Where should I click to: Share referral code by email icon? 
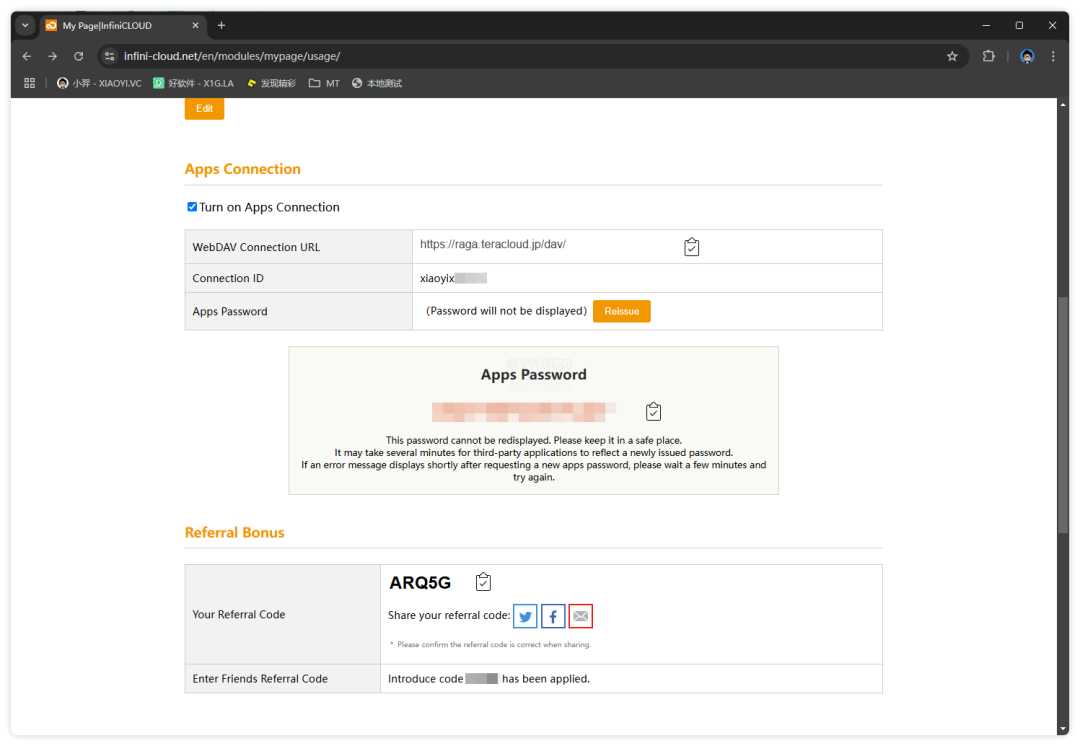click(x=580, y=616)
